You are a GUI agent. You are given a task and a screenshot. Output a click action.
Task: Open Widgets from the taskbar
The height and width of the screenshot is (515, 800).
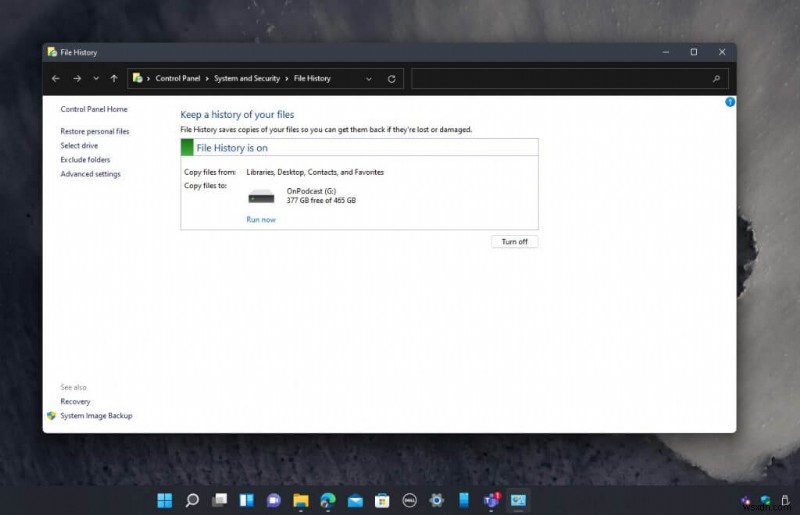click(x=246, y=501)
